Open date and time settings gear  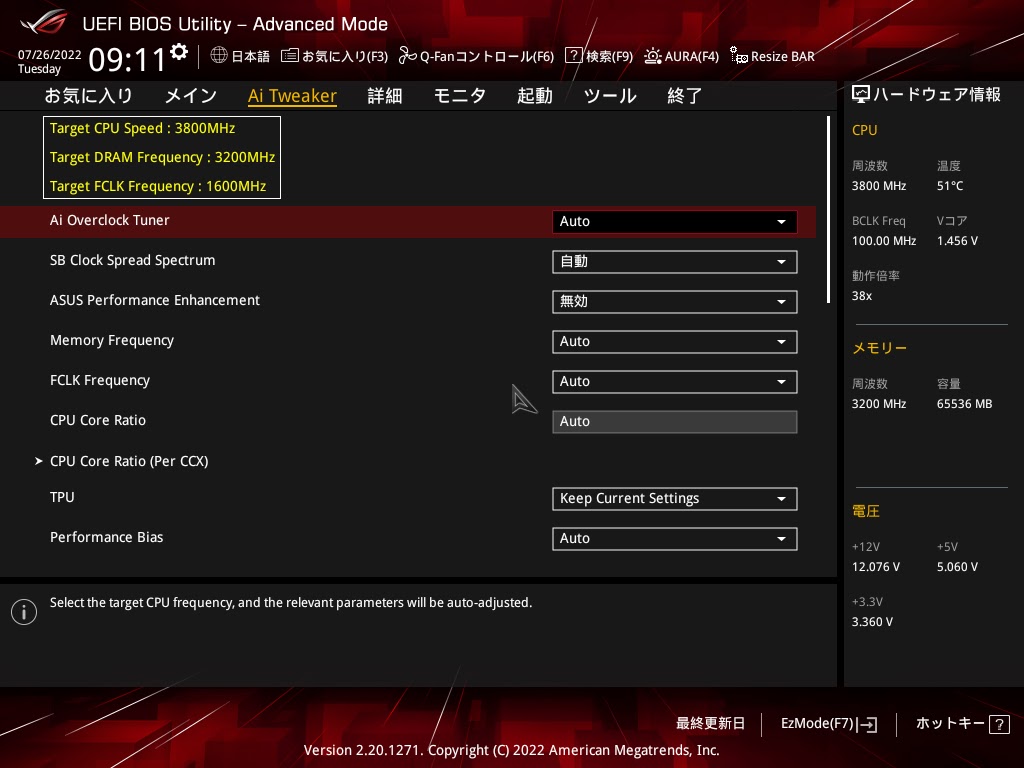[179, 52]
